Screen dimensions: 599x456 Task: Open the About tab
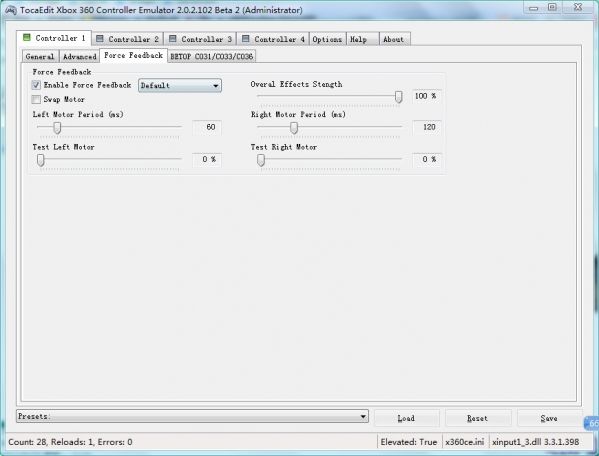point(394,39)
